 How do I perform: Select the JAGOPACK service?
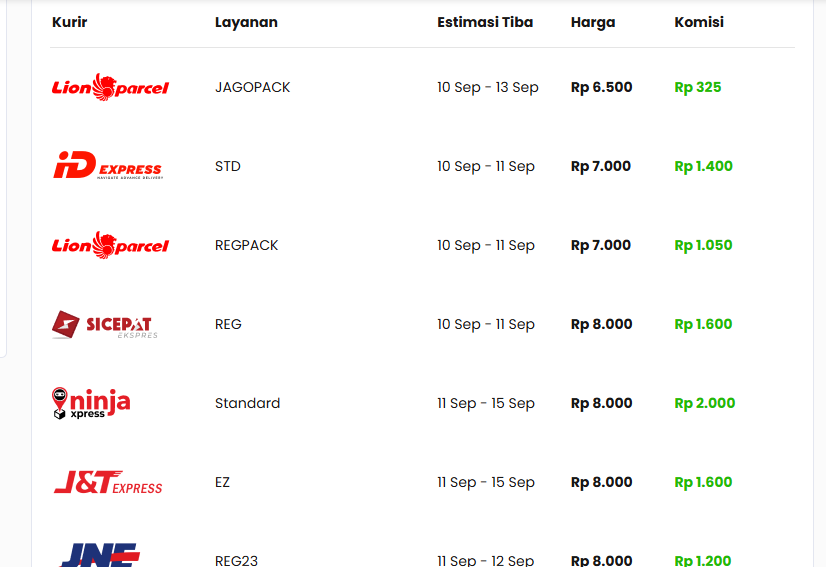point(252,87)
